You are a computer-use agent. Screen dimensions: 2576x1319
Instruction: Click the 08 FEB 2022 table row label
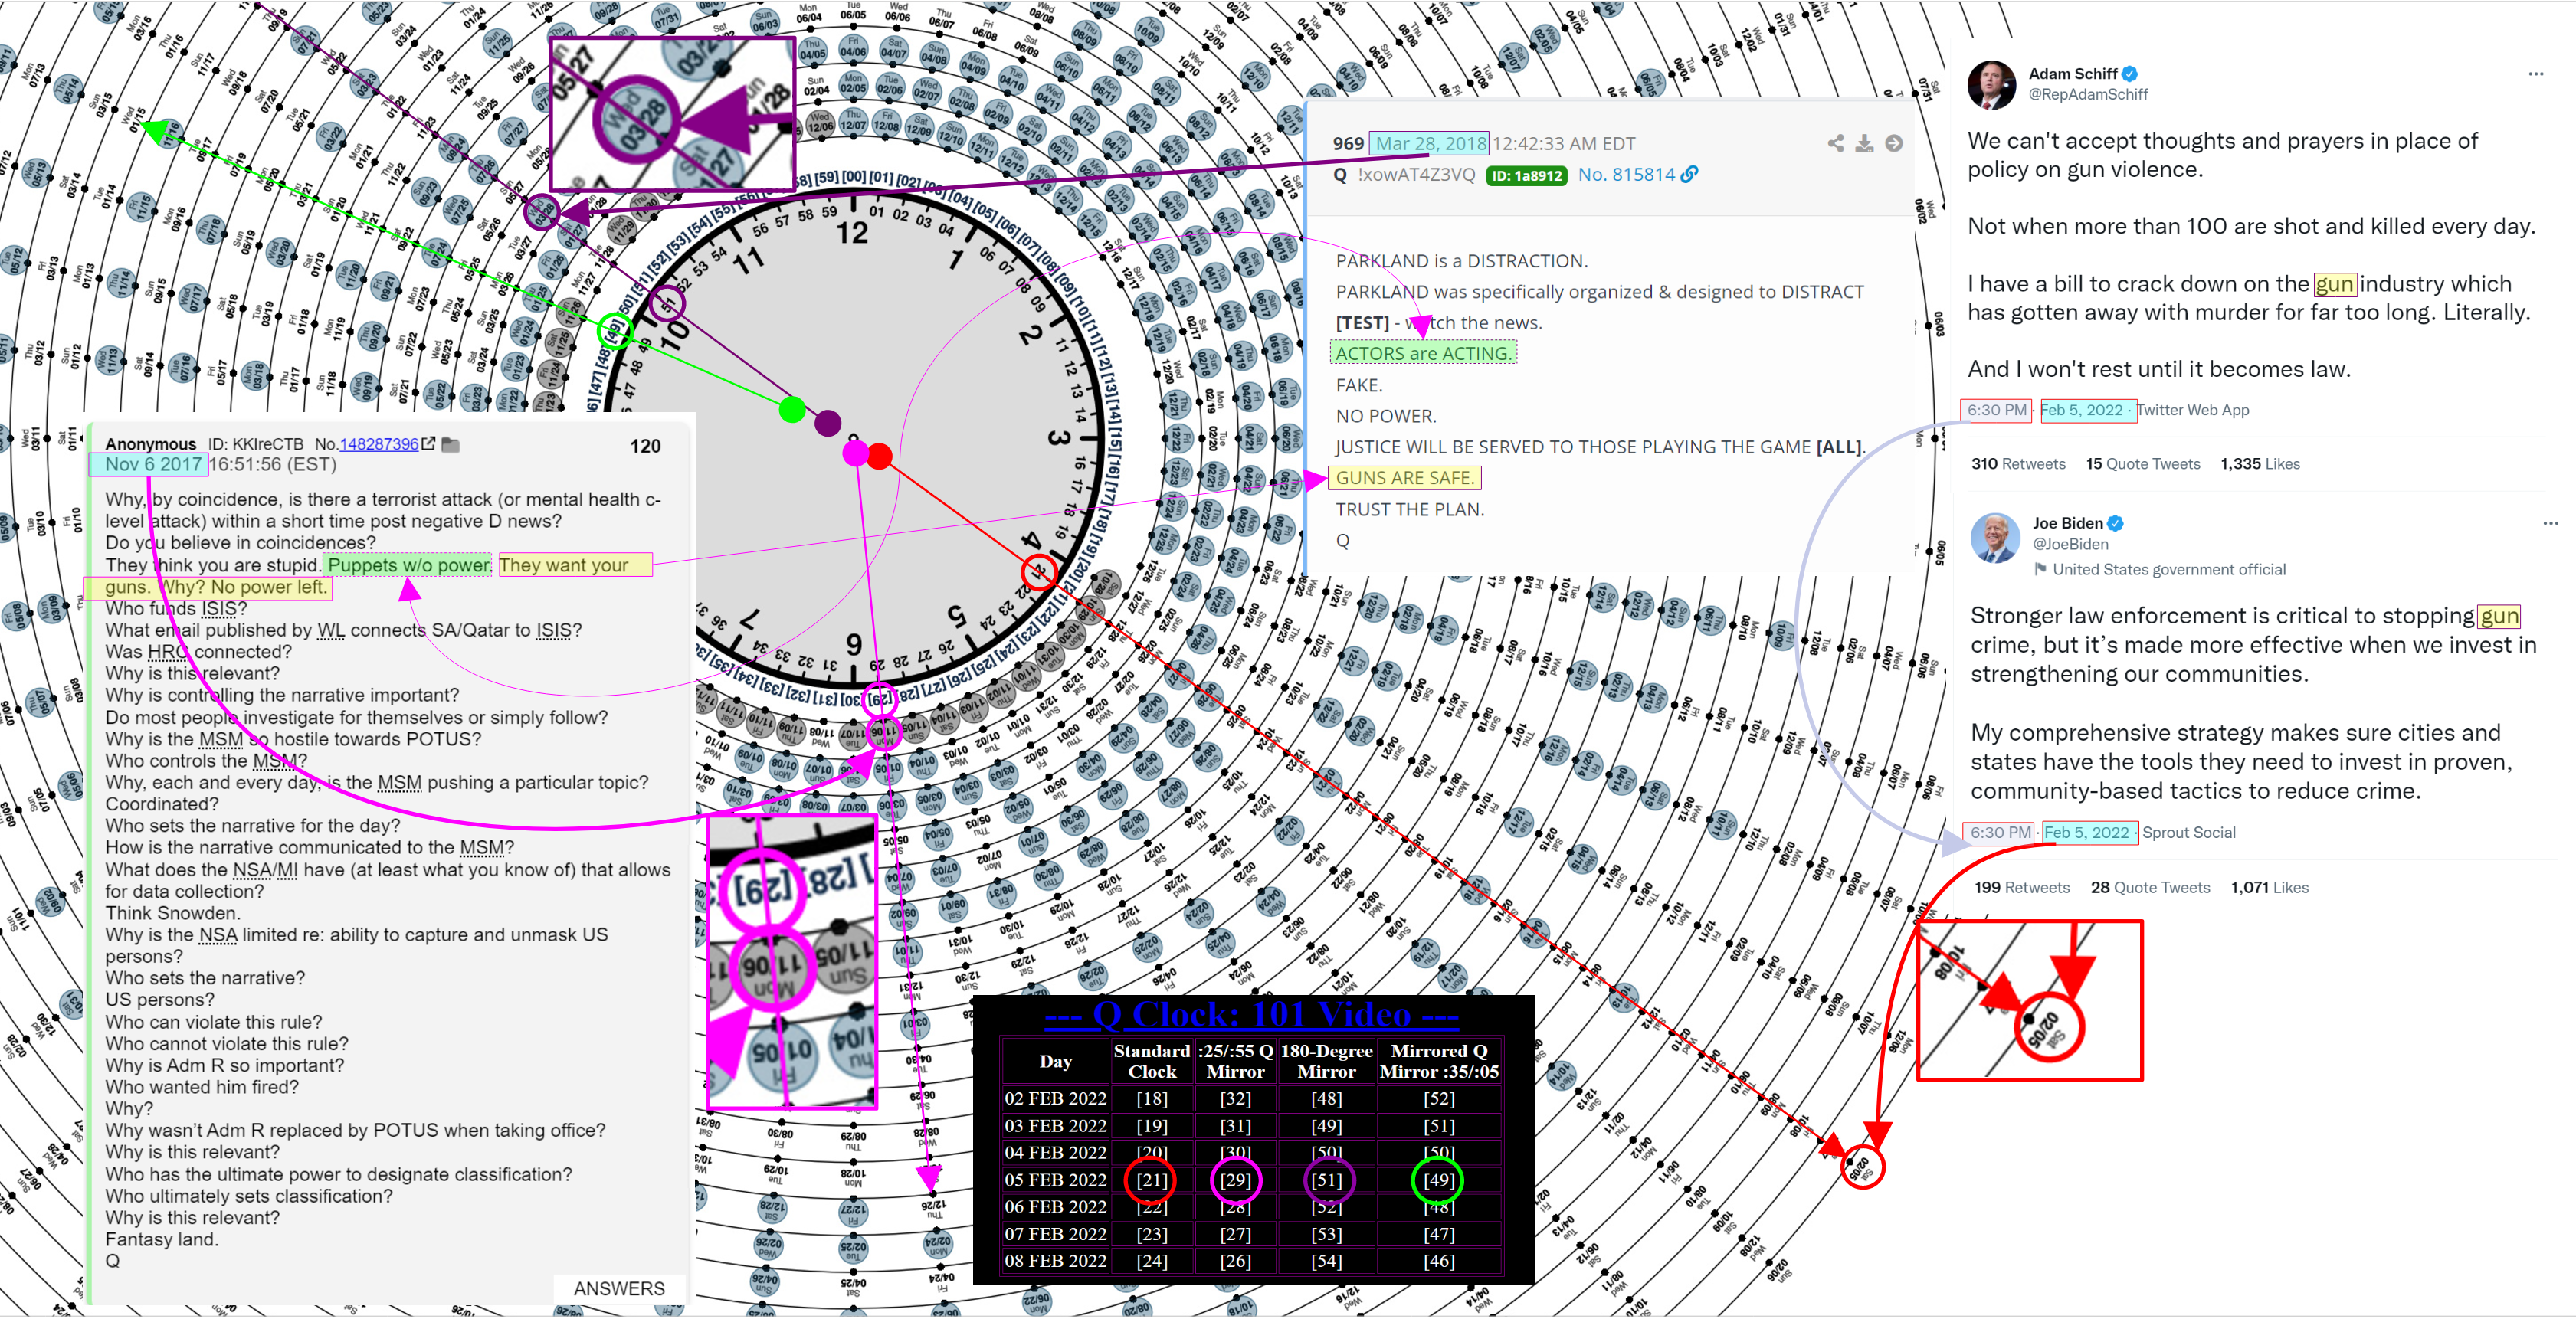(x=1055, y=1261)
